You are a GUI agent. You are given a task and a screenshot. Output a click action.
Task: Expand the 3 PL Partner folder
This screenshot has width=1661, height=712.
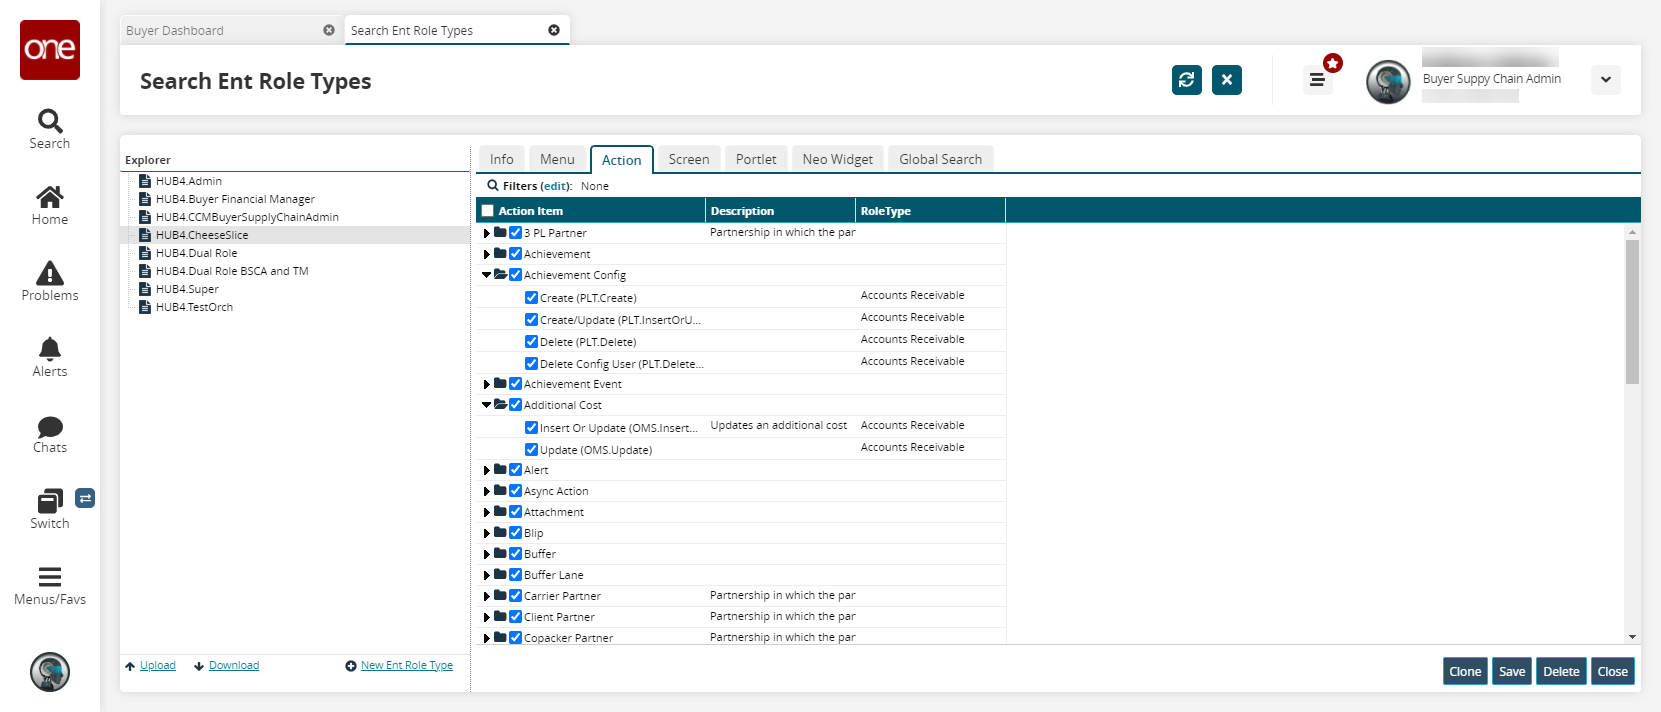(487, 233)
